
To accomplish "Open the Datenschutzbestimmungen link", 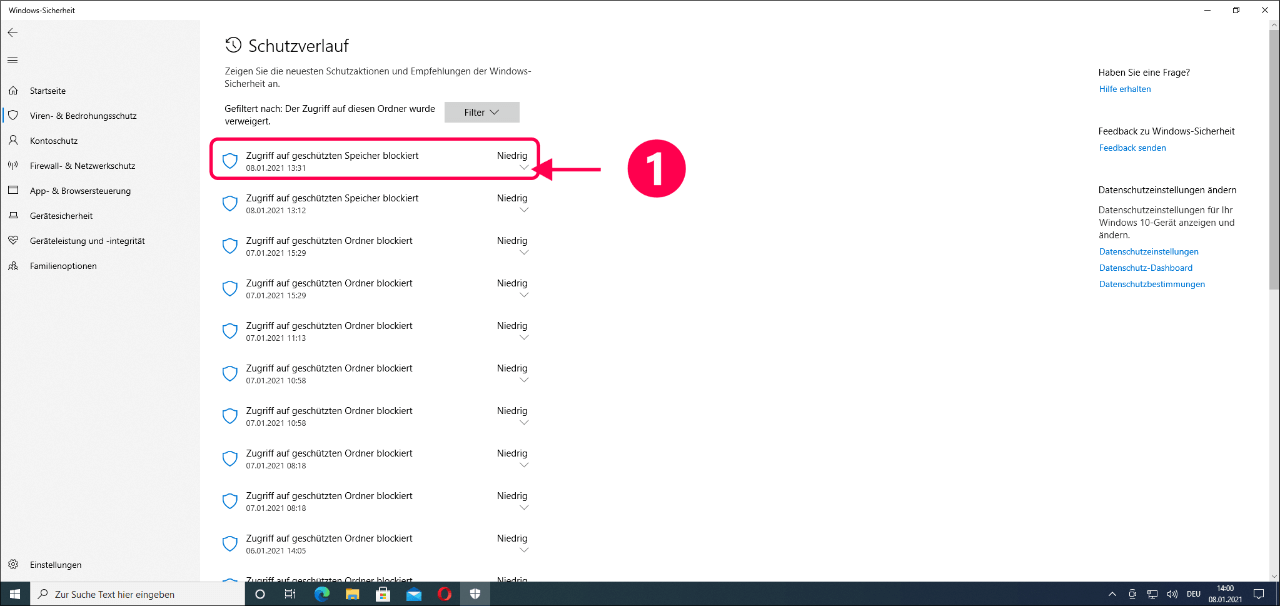I will click(x=1152, y=284).
